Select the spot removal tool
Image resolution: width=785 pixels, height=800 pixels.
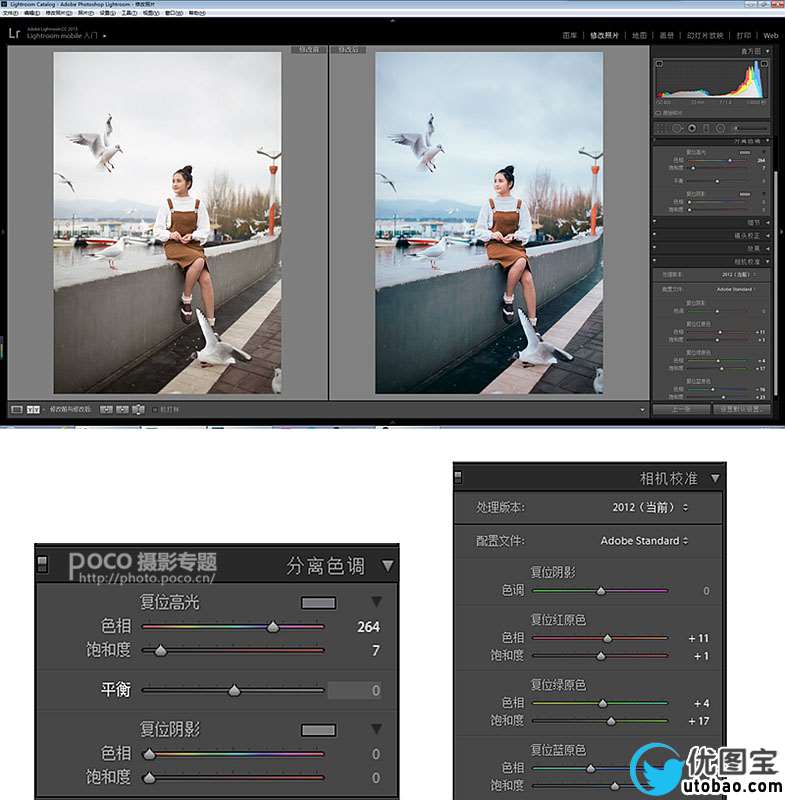[x=677, y=128]
